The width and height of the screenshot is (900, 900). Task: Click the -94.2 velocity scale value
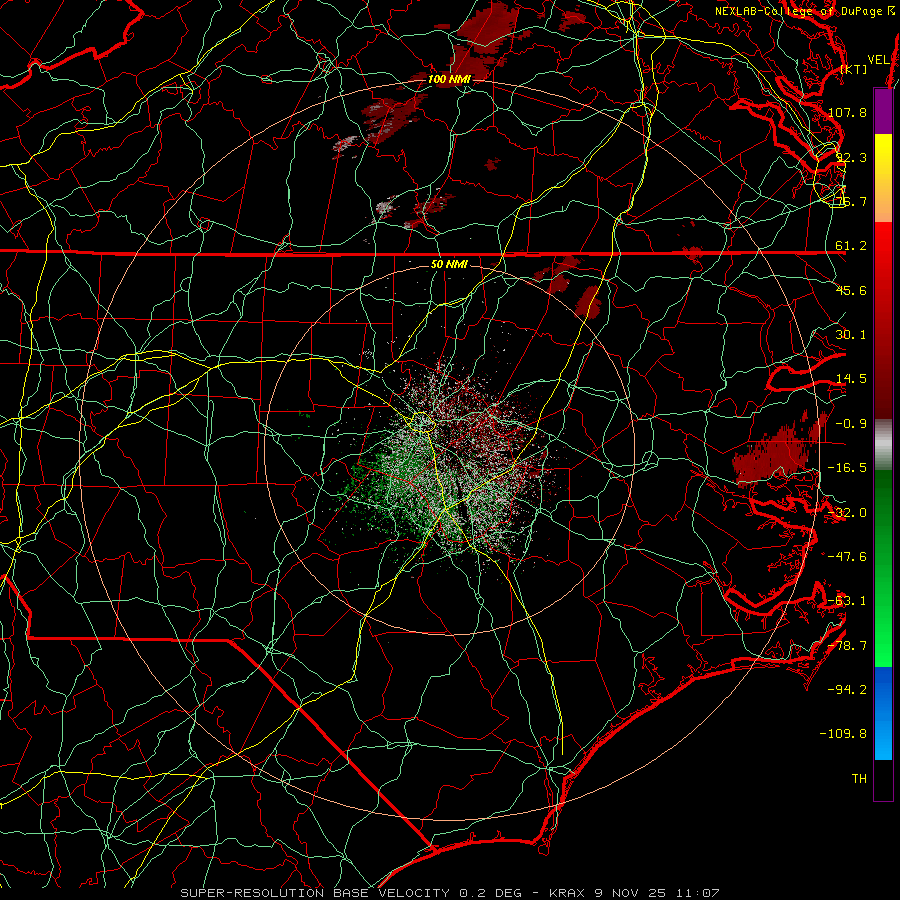tap(847, 690)
